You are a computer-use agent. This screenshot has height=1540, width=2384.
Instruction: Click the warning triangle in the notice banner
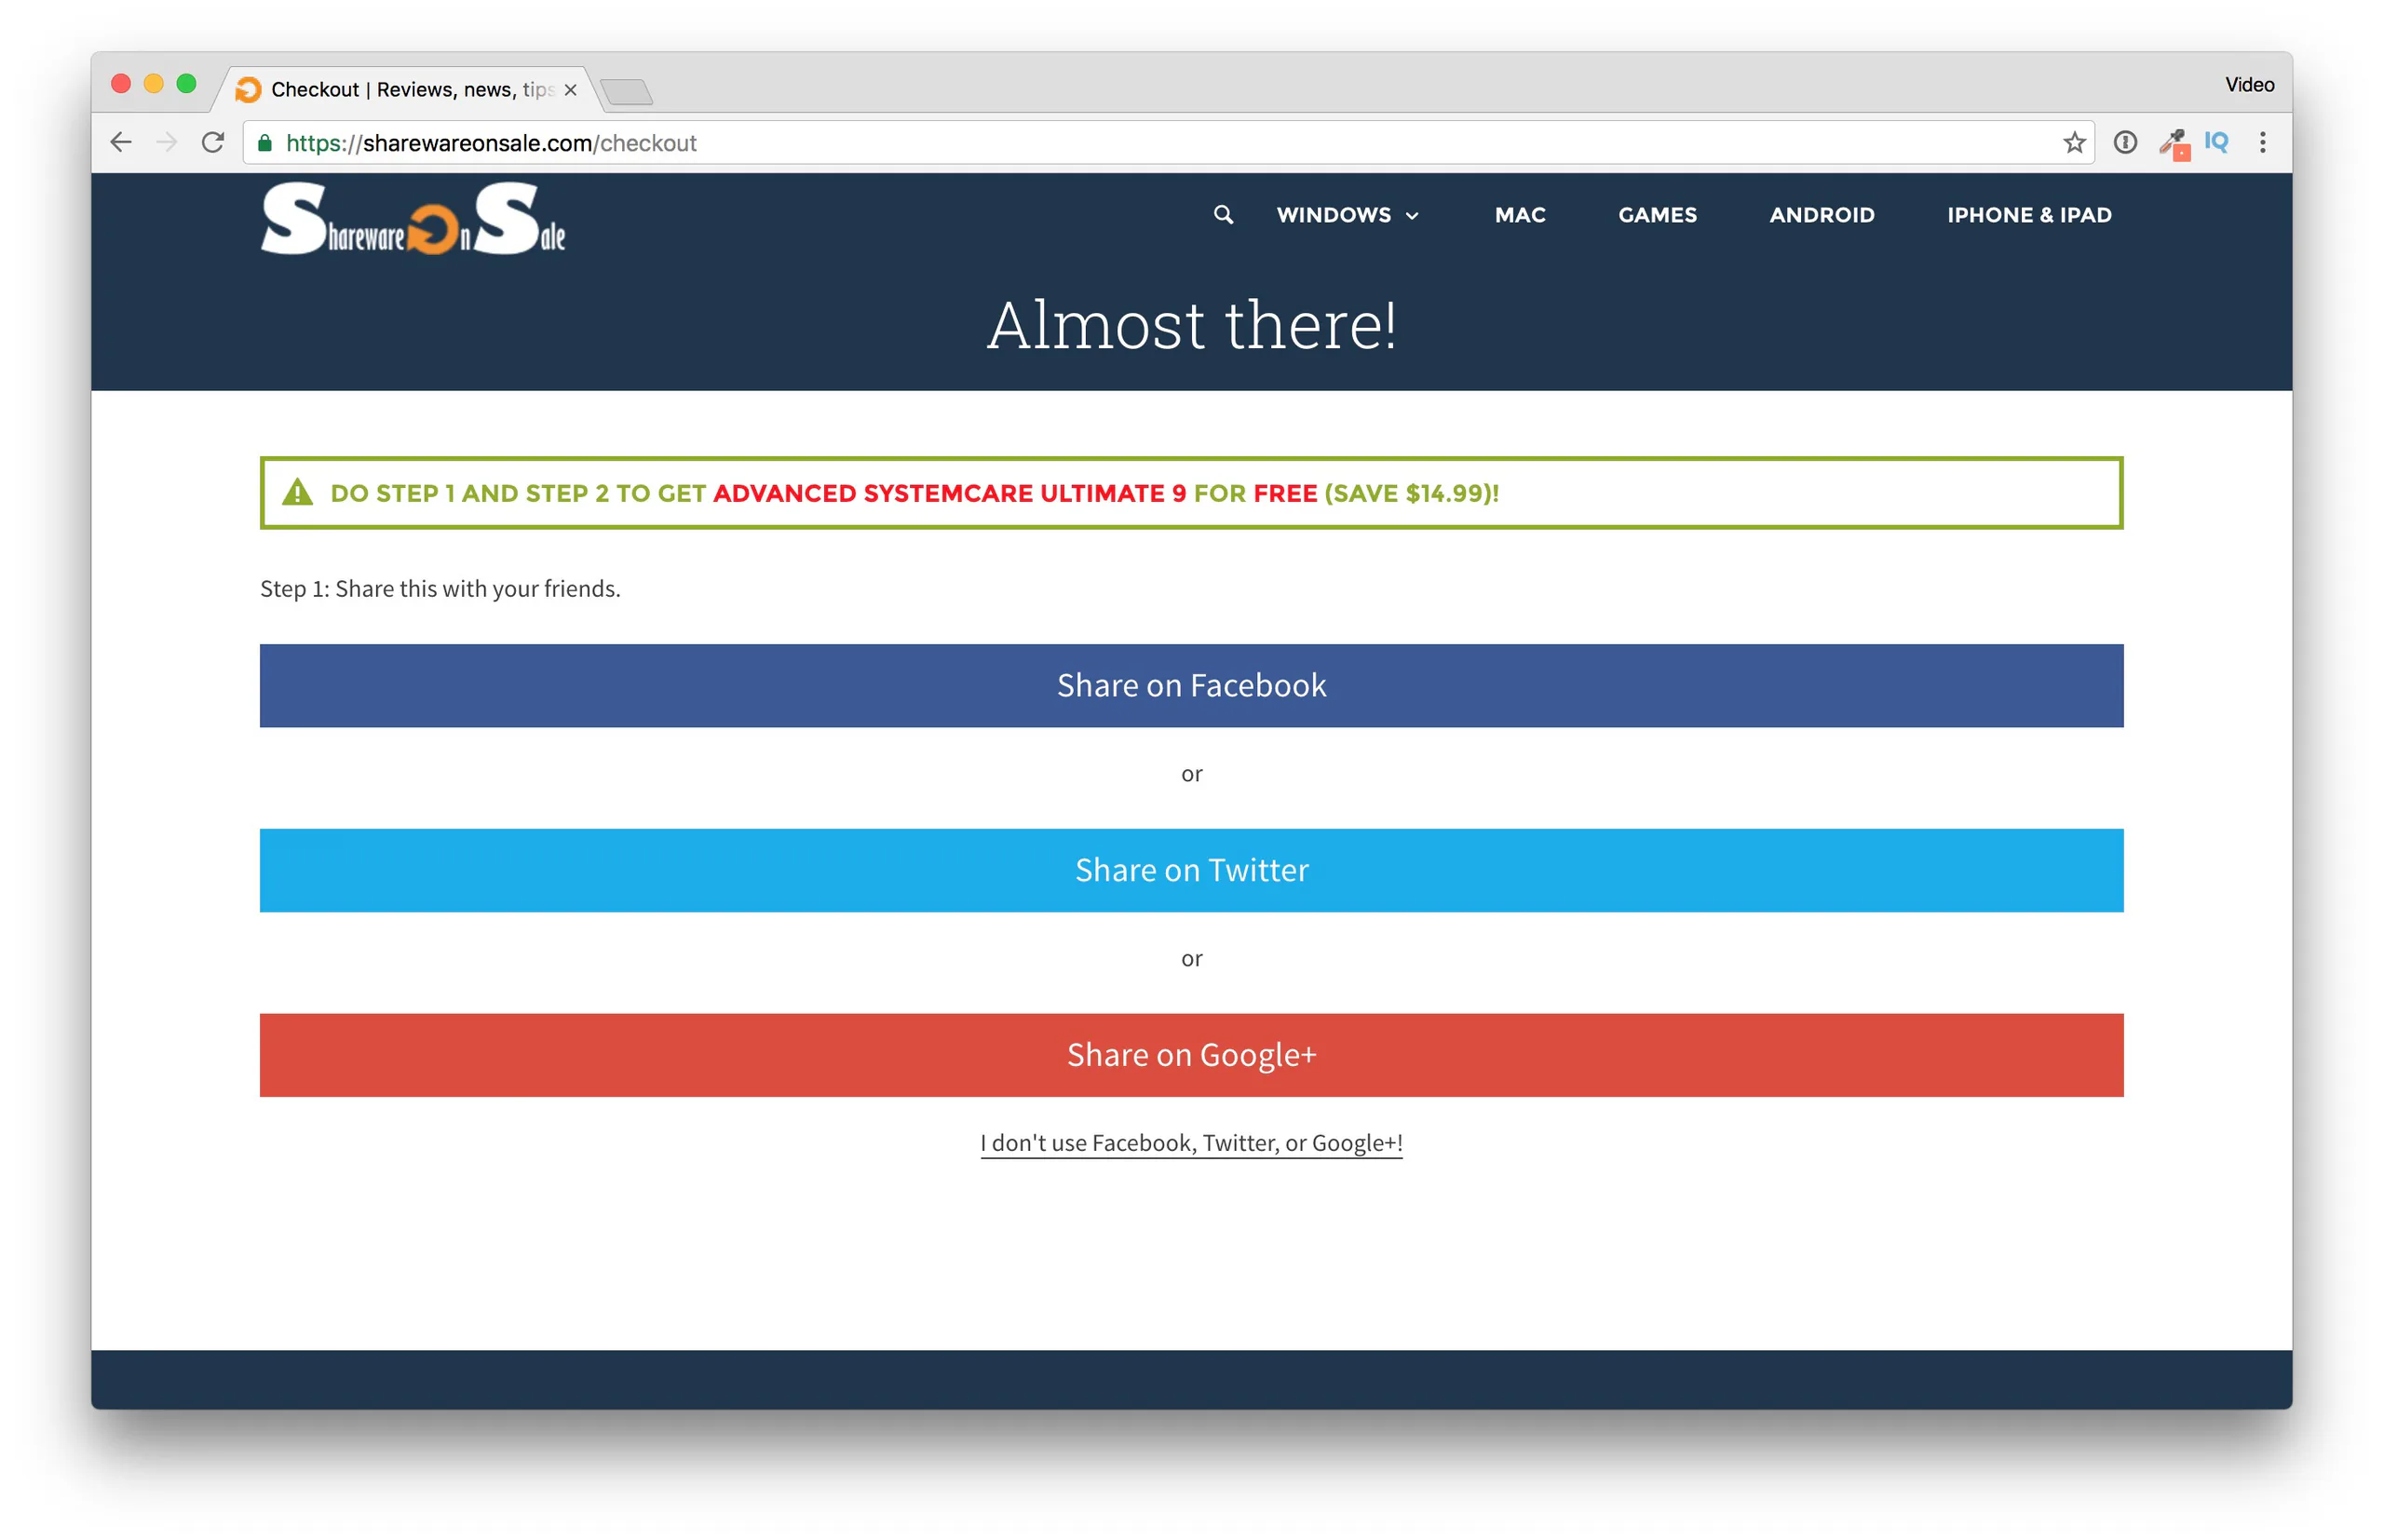click(297, 493)
